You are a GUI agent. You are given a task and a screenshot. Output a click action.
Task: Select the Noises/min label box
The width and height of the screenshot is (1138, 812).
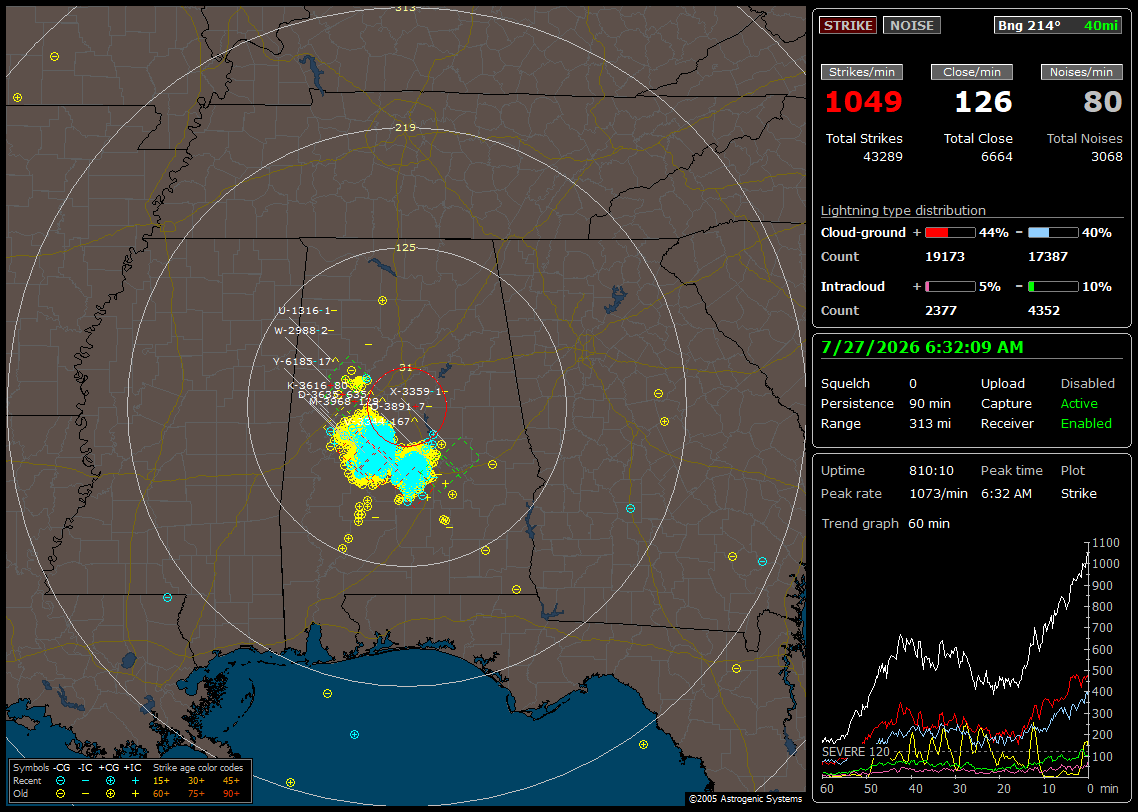click(1081, 72)
